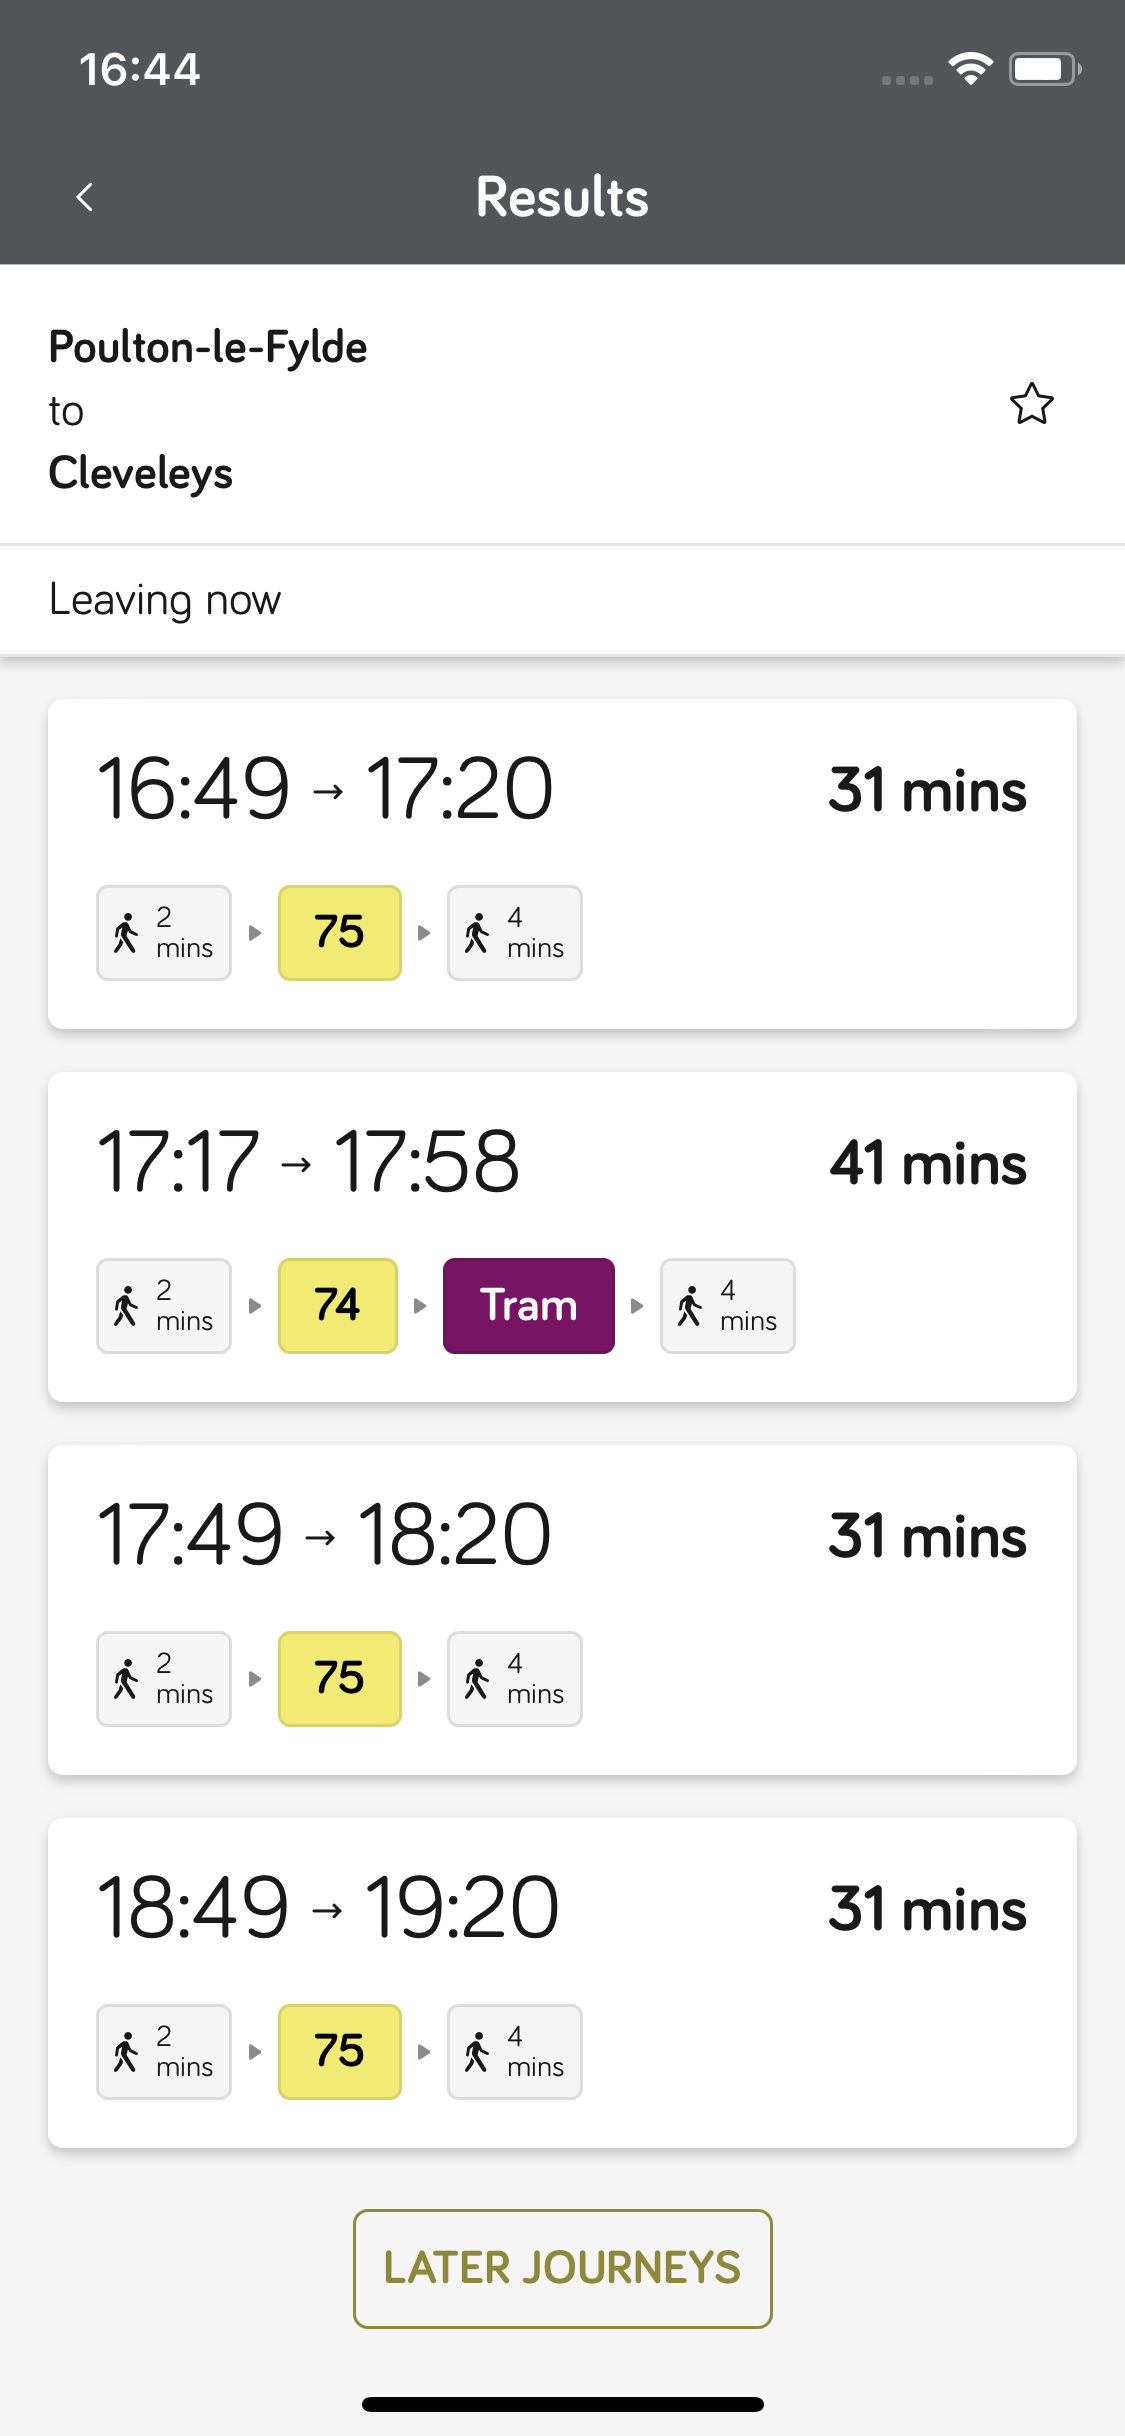Image resolution: width=1125 pixels, height=2436 pixels.
Task: Open the Leaving now time selector
Action: coord(165,600)
